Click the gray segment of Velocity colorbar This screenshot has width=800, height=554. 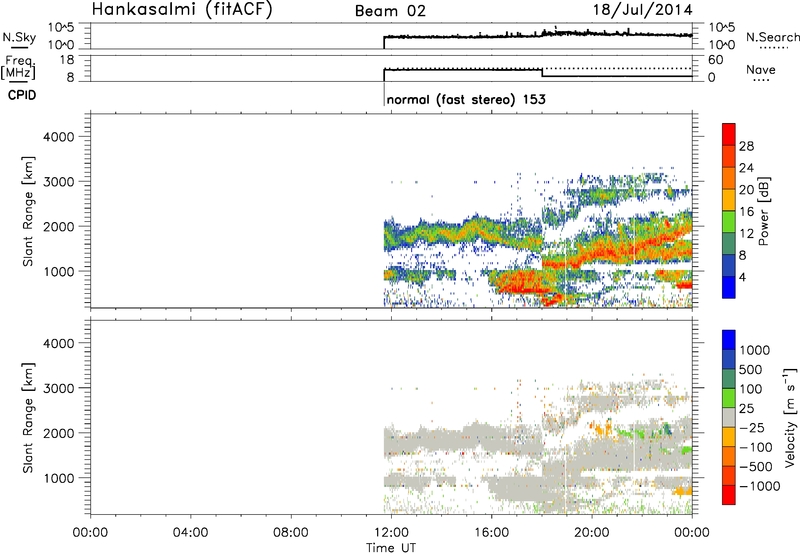[x=729, y=418]
